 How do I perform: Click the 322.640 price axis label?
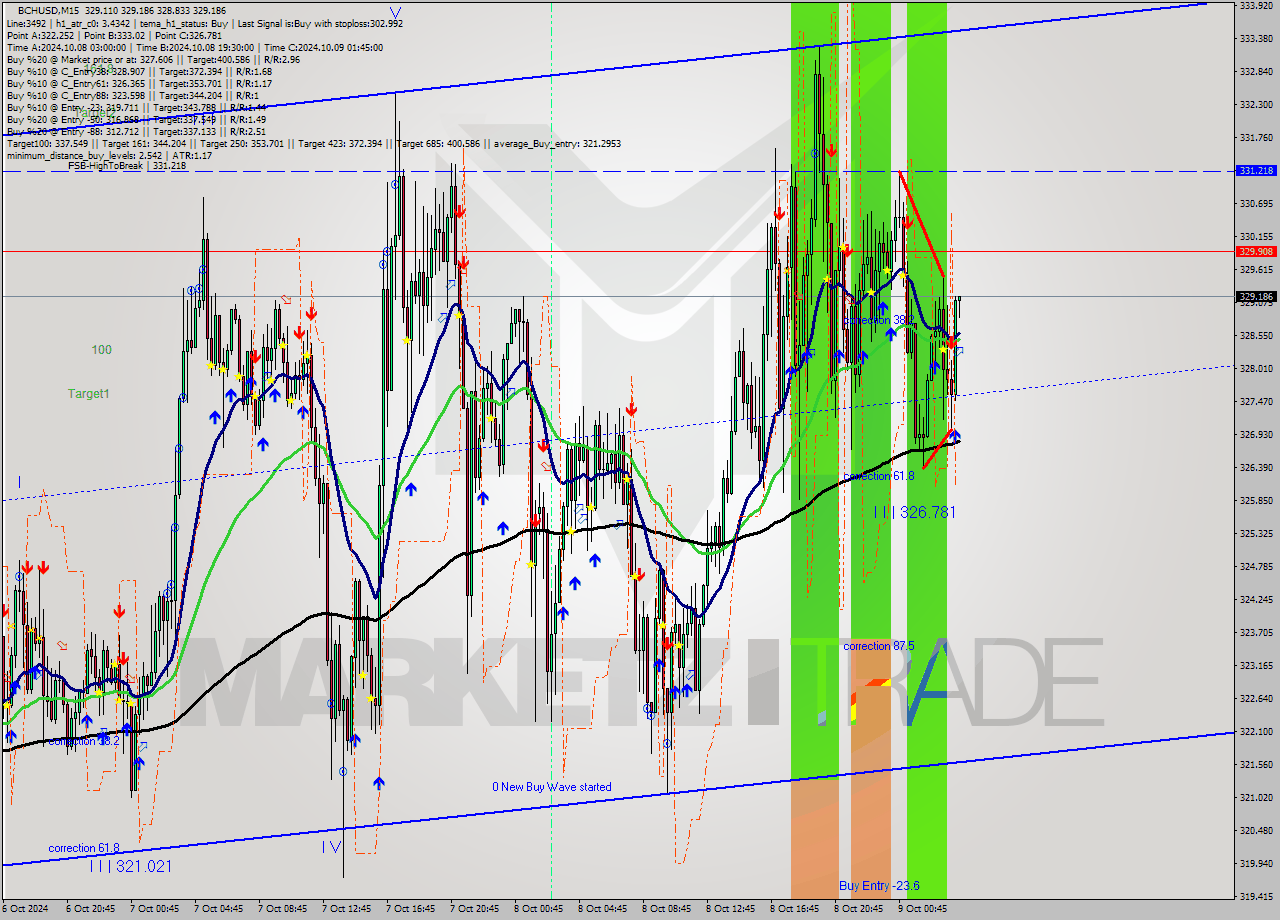tap(1256, 698)
